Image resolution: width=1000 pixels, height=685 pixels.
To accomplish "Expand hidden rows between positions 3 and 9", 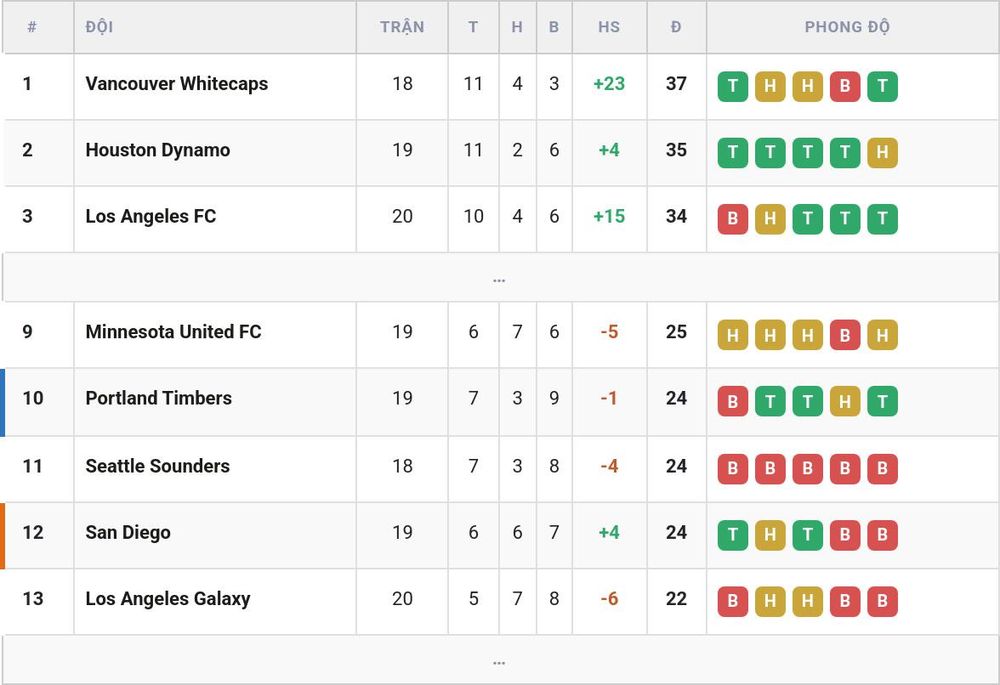I will 499,278.
